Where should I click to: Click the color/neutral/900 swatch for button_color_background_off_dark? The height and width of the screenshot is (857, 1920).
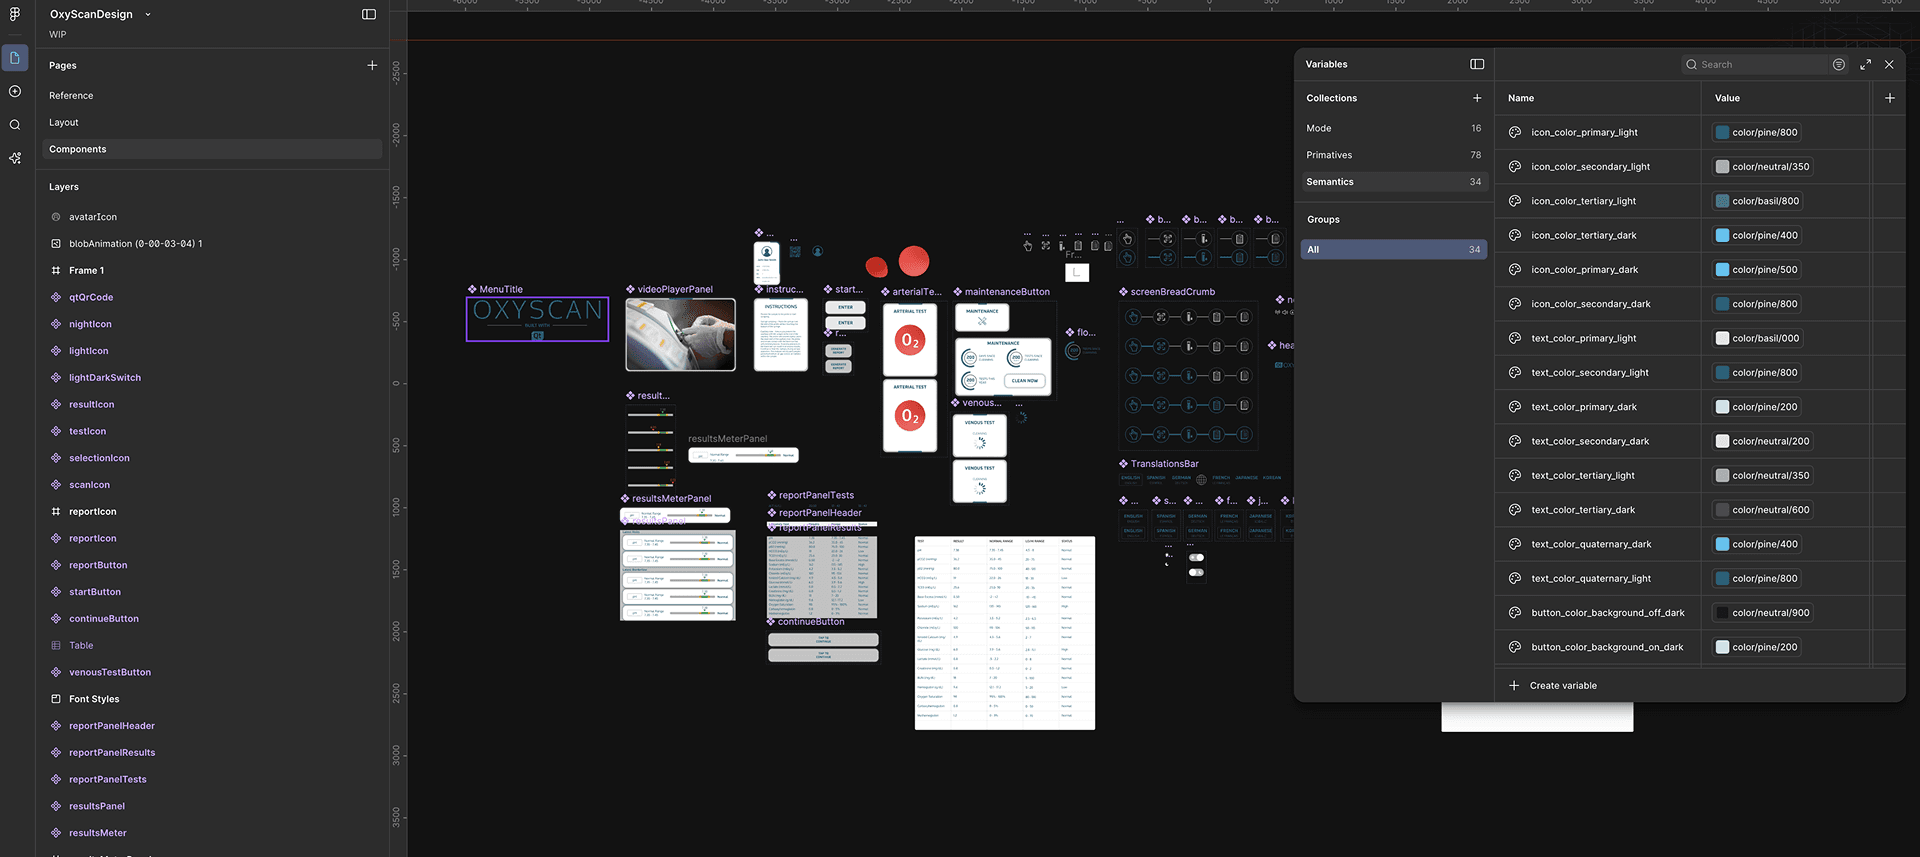tap(1723, 613)
